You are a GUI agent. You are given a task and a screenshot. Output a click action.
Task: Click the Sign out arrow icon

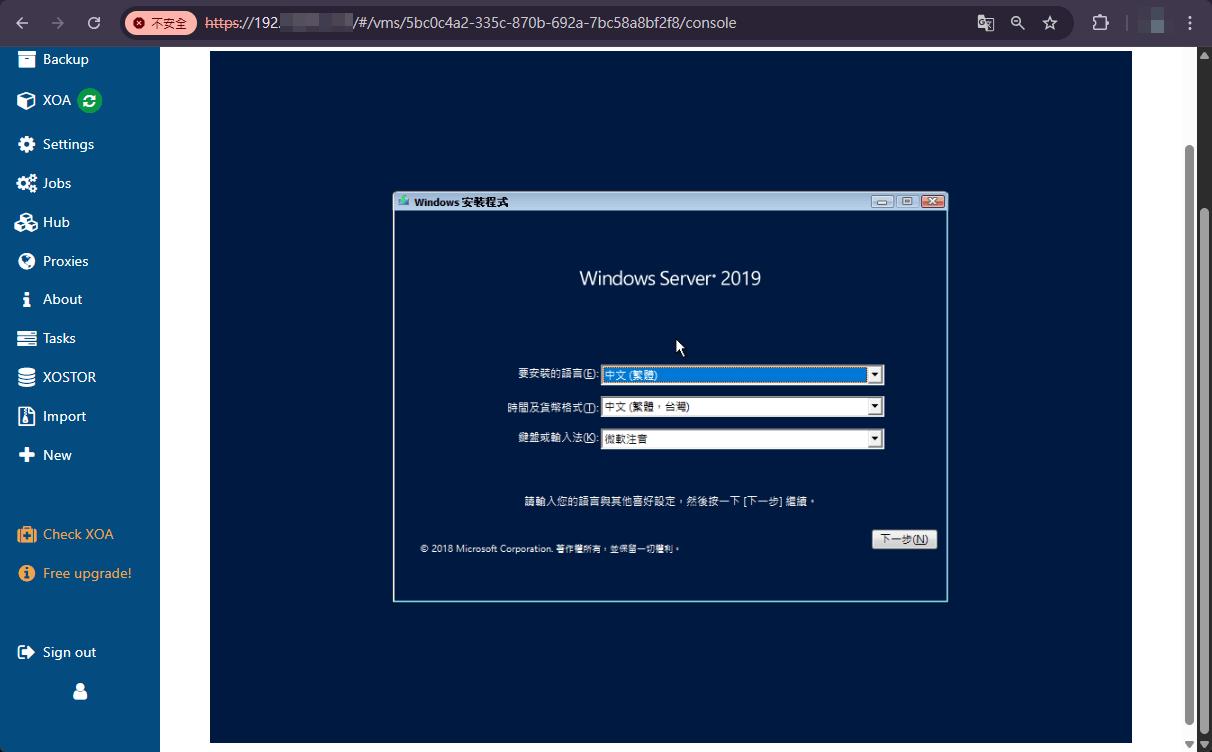coord(26,652)
